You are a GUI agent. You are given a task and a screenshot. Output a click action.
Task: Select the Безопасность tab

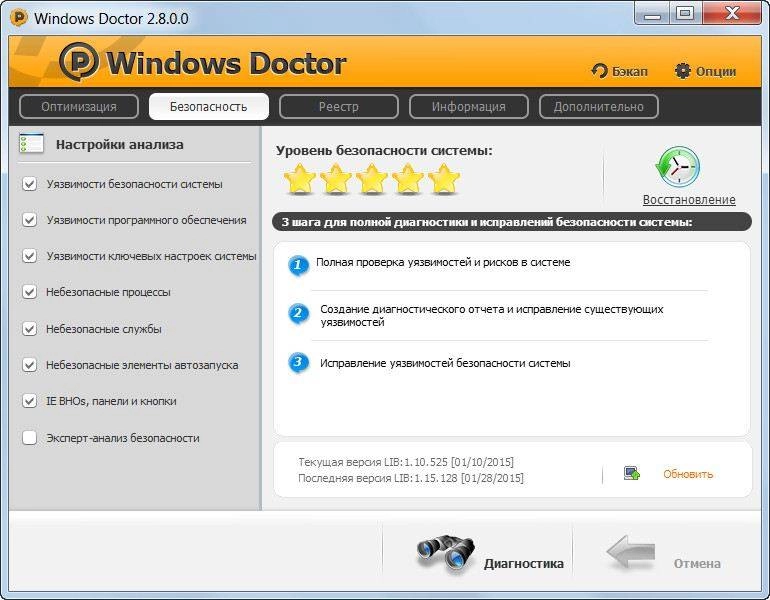click(x=209, y=107)
